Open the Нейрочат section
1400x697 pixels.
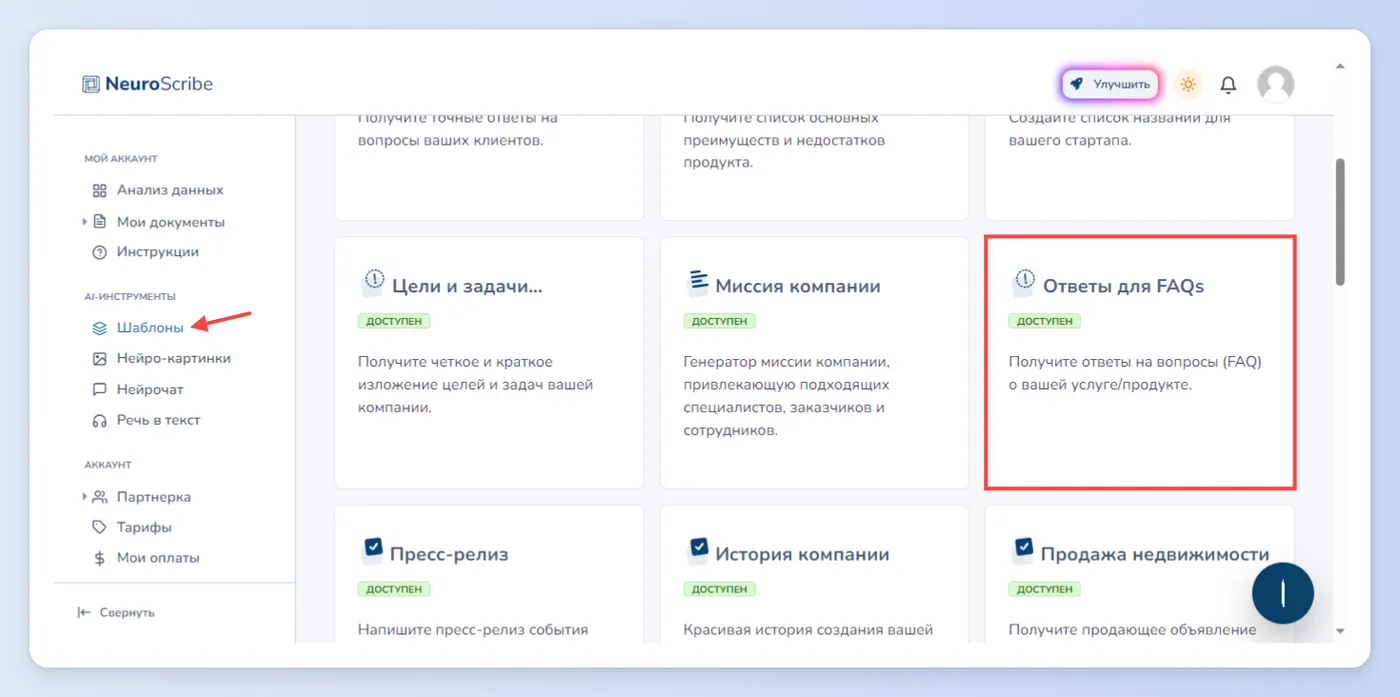coord(150,389)
